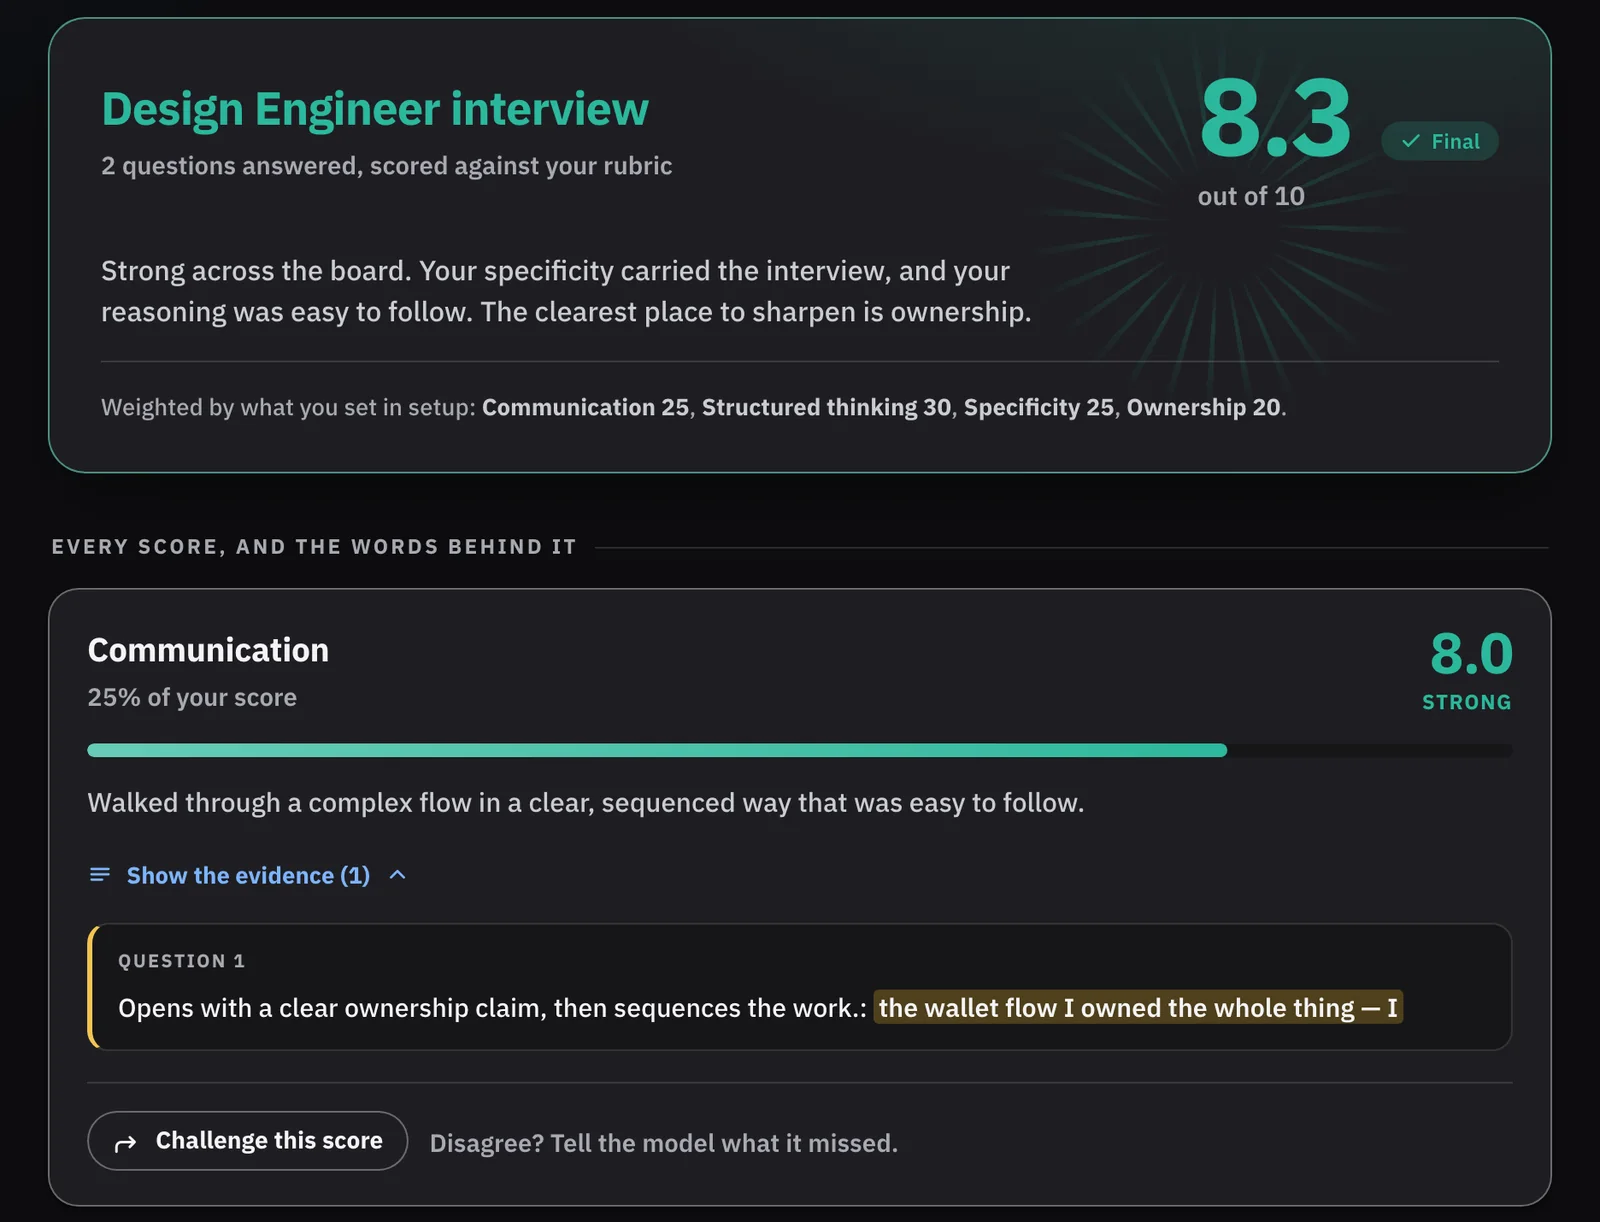1600x1222 pixels.
Task: Click the Communication score progress bar
Action: [x=800, y=750]
